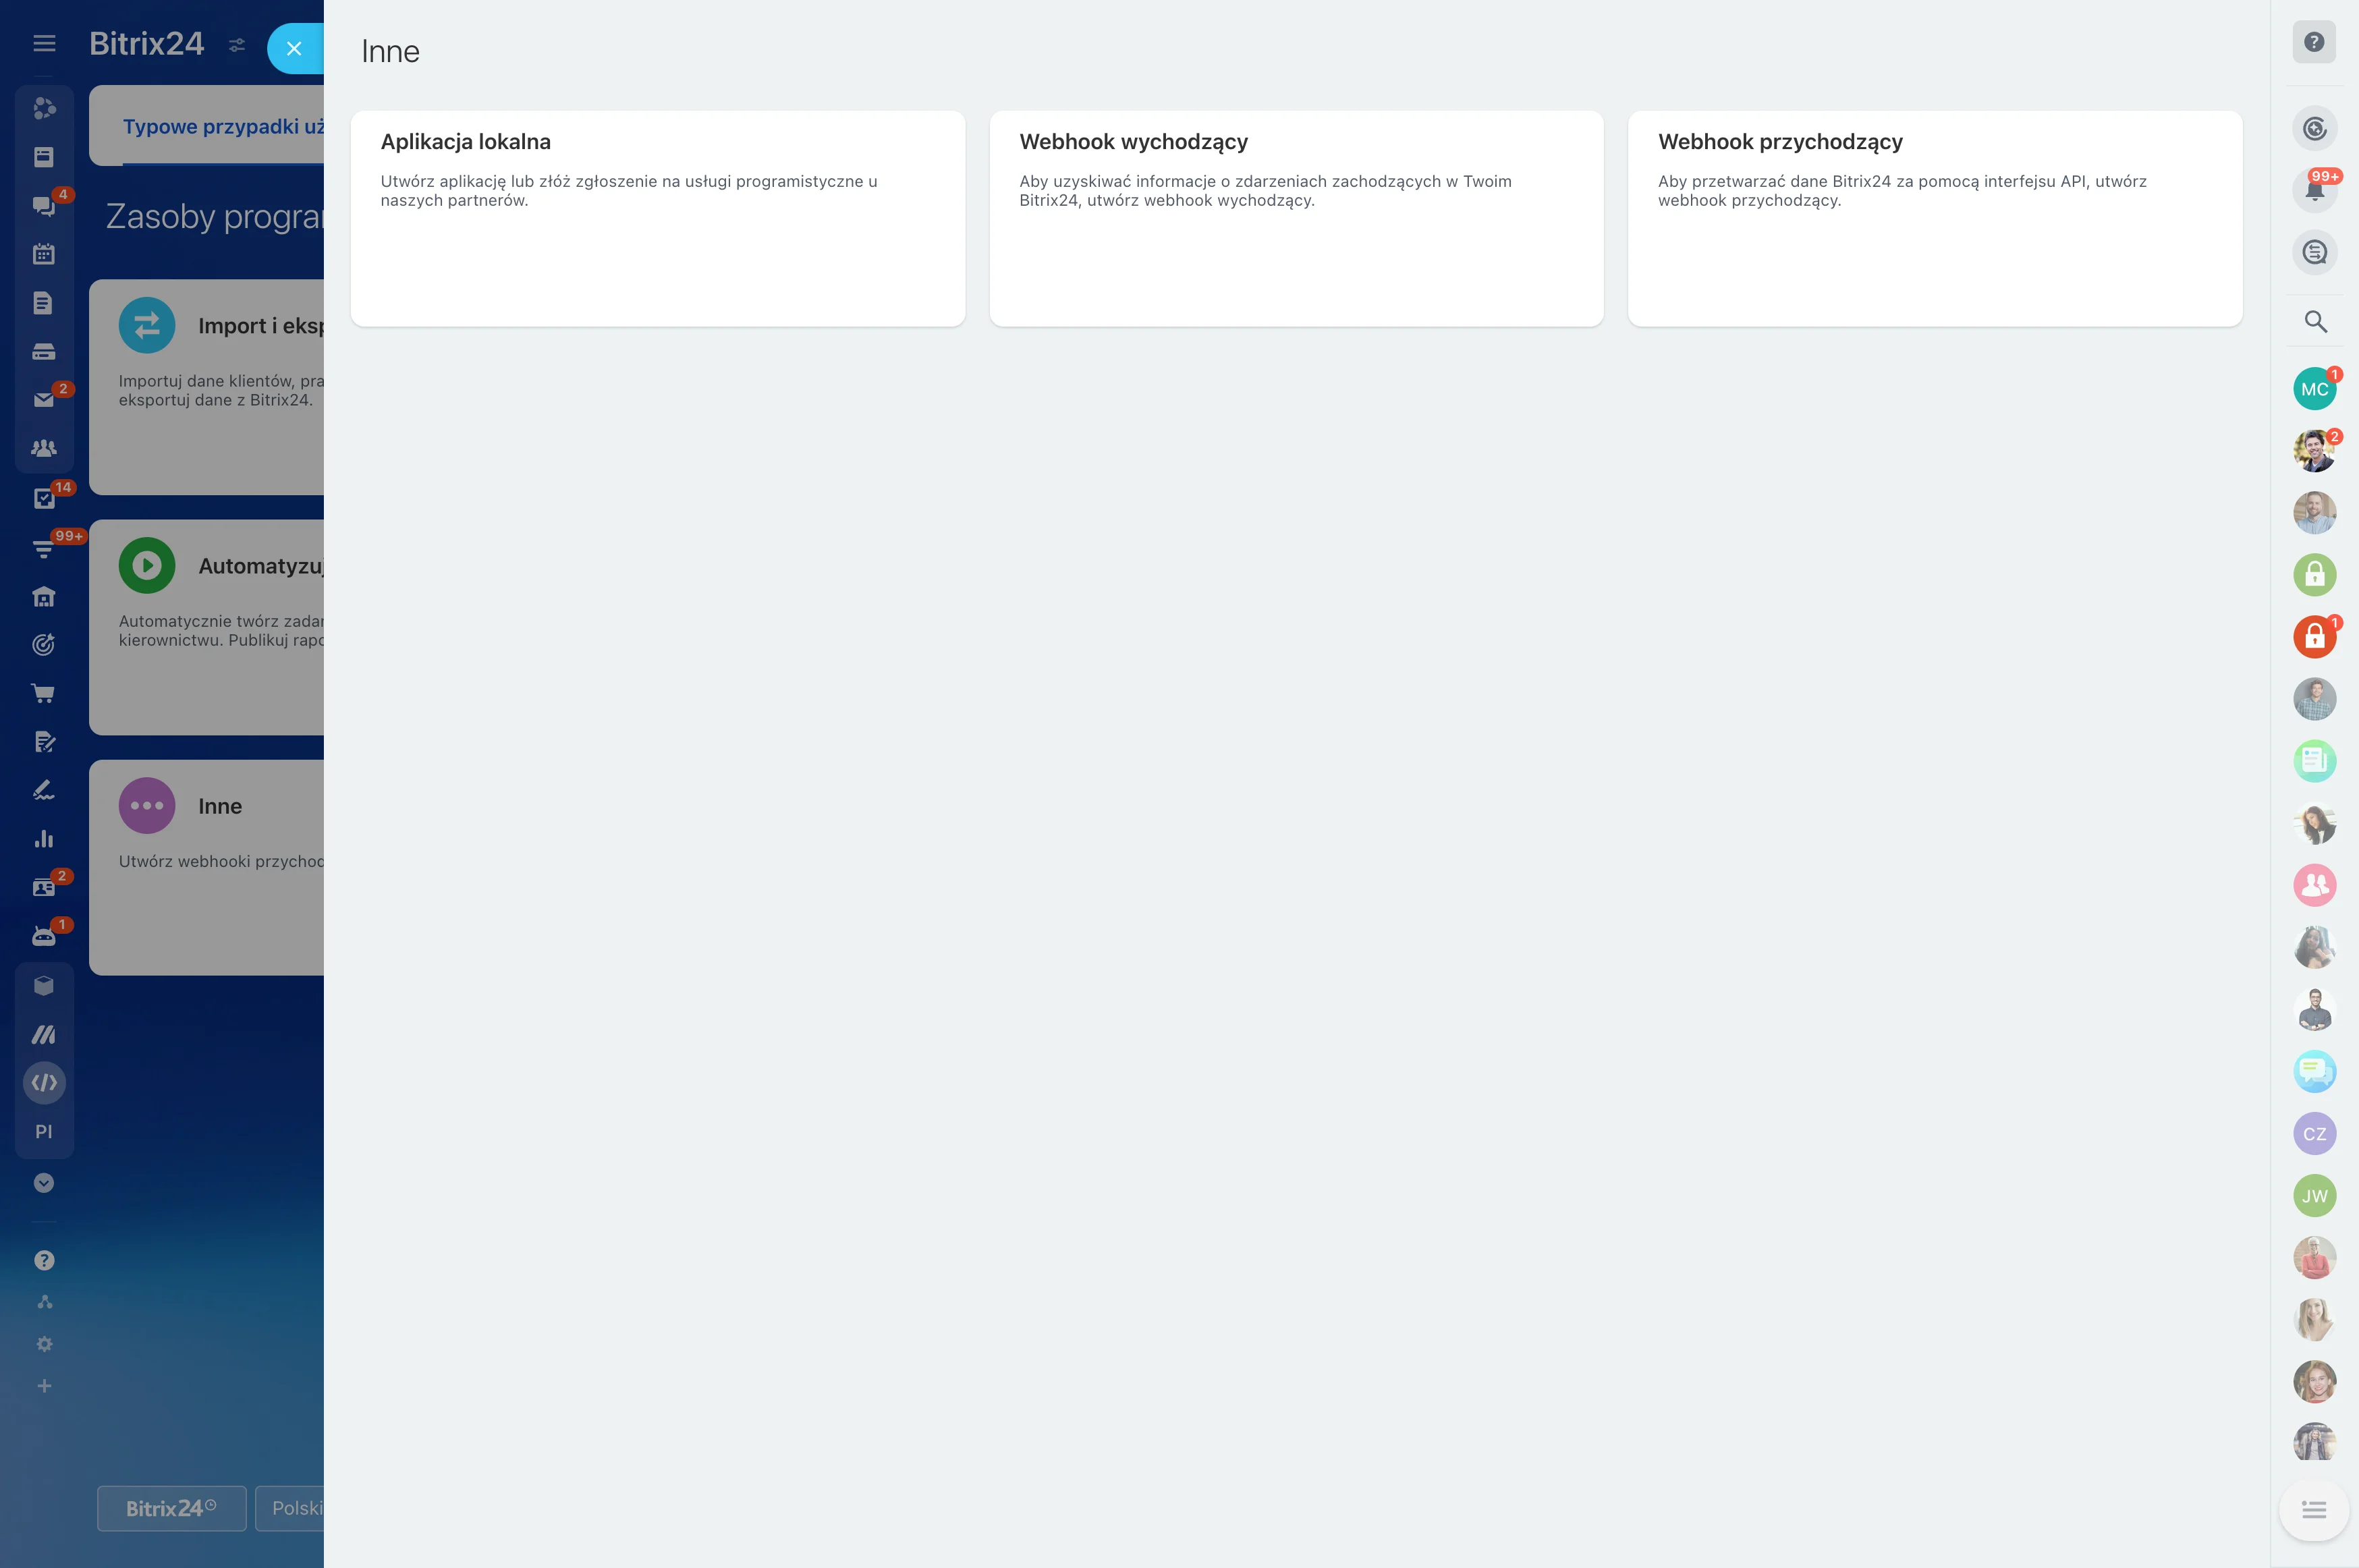Viewport: 2359px width, 1568px height.
Task: Open tasks icon with 14 badge
Action: (43, 497)
